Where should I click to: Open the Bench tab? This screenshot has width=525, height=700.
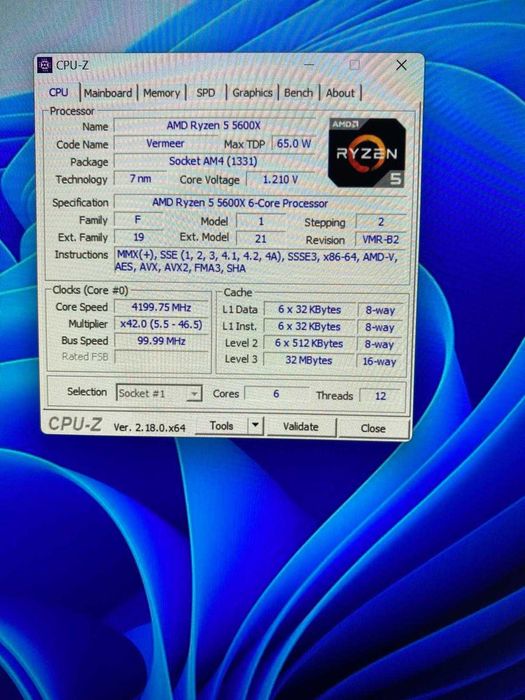[x=298, y=93]
